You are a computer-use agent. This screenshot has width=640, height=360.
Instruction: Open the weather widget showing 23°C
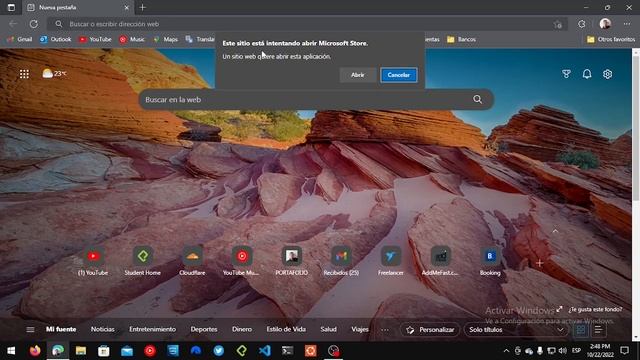point(54,73)
